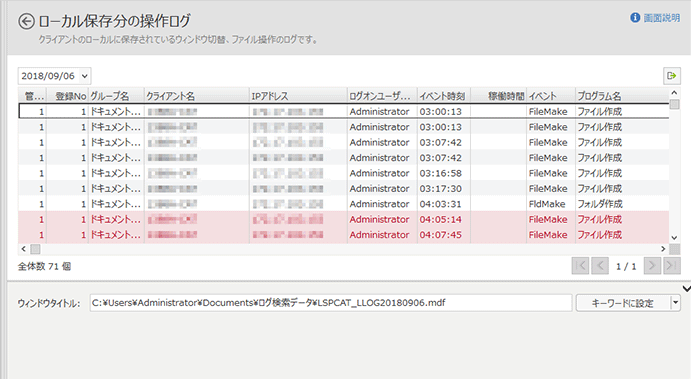Click the blue info icon beside 画面説明
Viewport: 691px width, 379px height.
[635, 18]
